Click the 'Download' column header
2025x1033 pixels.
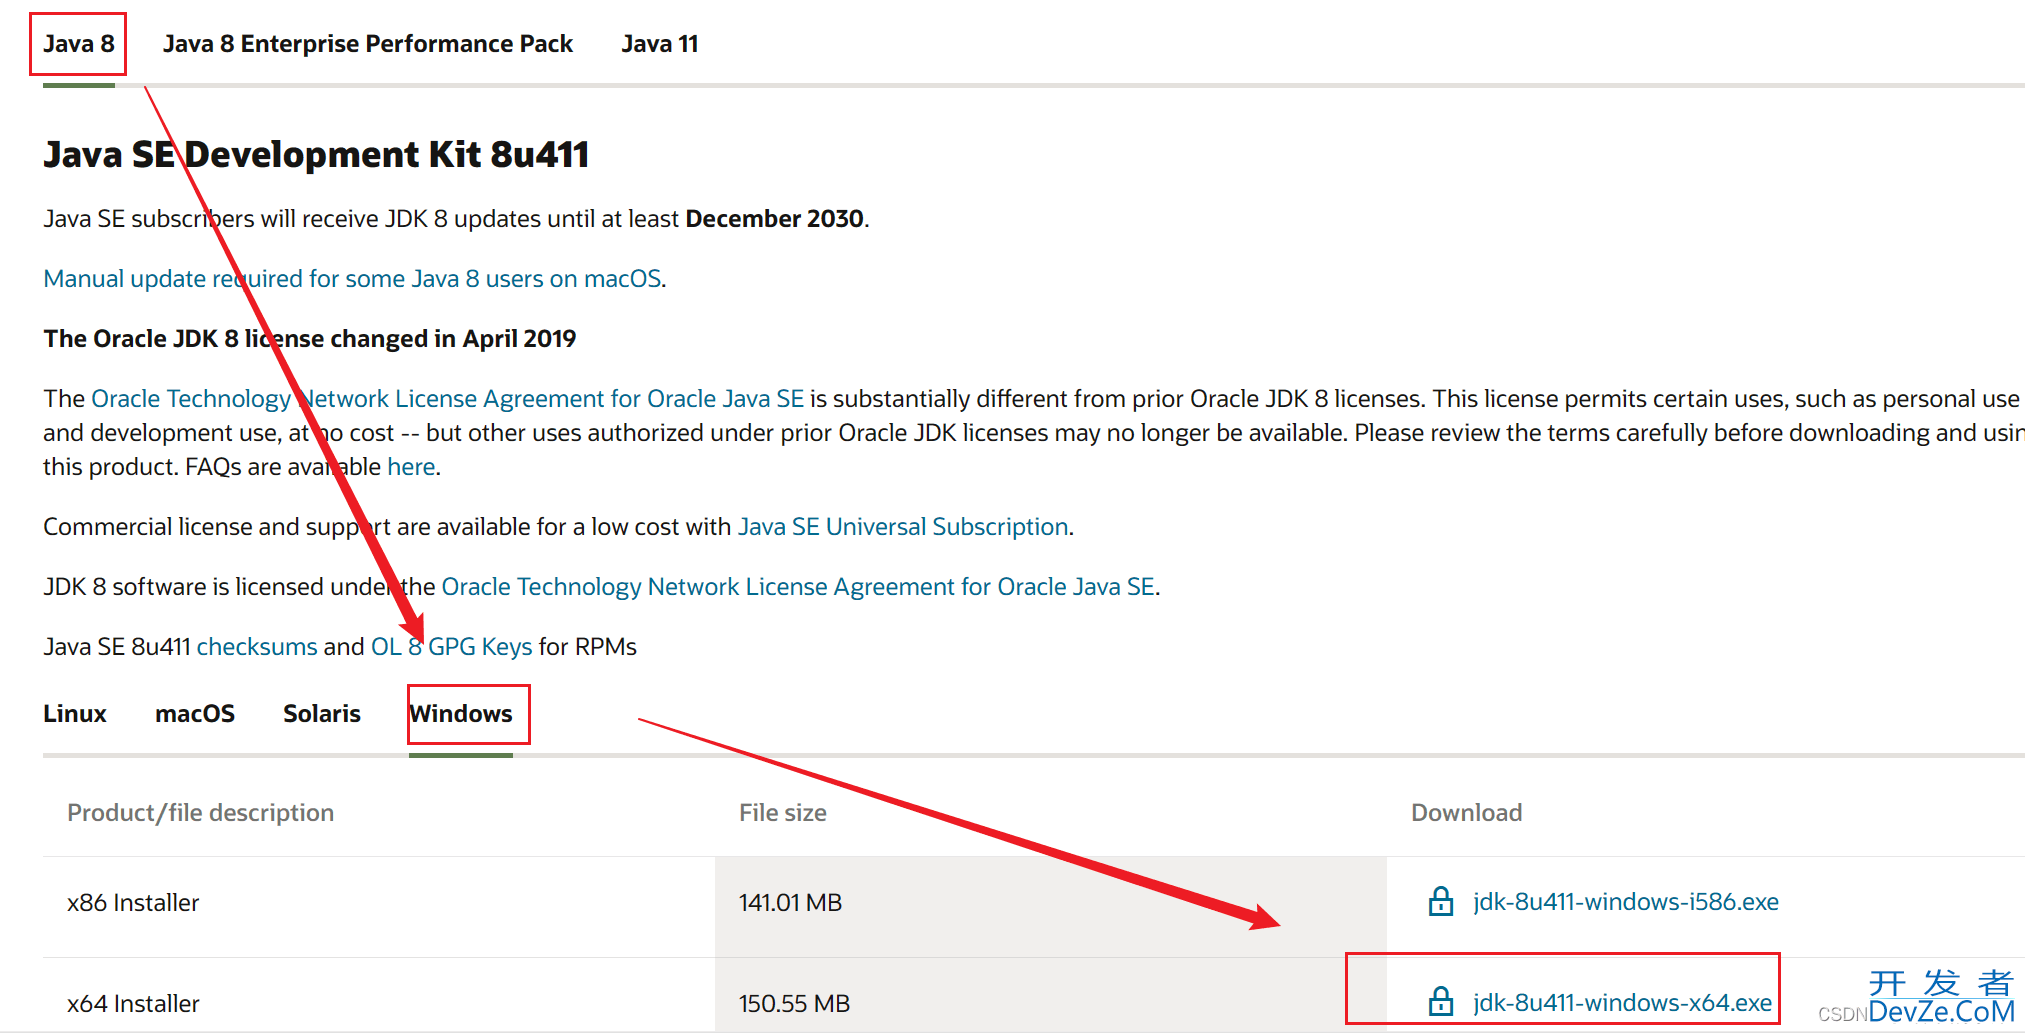[x=1466, y=812]
